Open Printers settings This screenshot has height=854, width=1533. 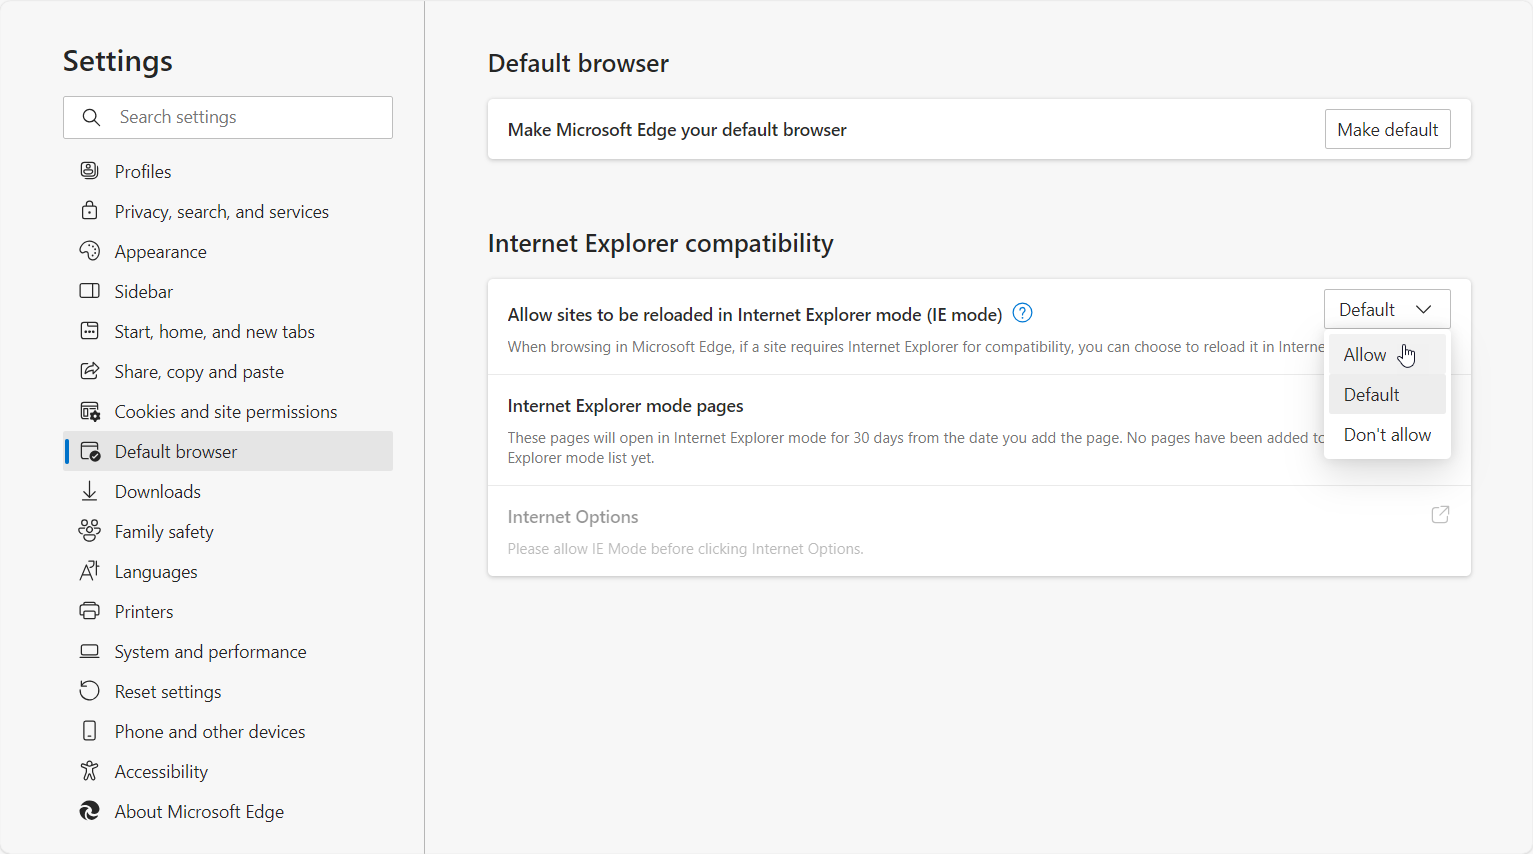[228, 611]
